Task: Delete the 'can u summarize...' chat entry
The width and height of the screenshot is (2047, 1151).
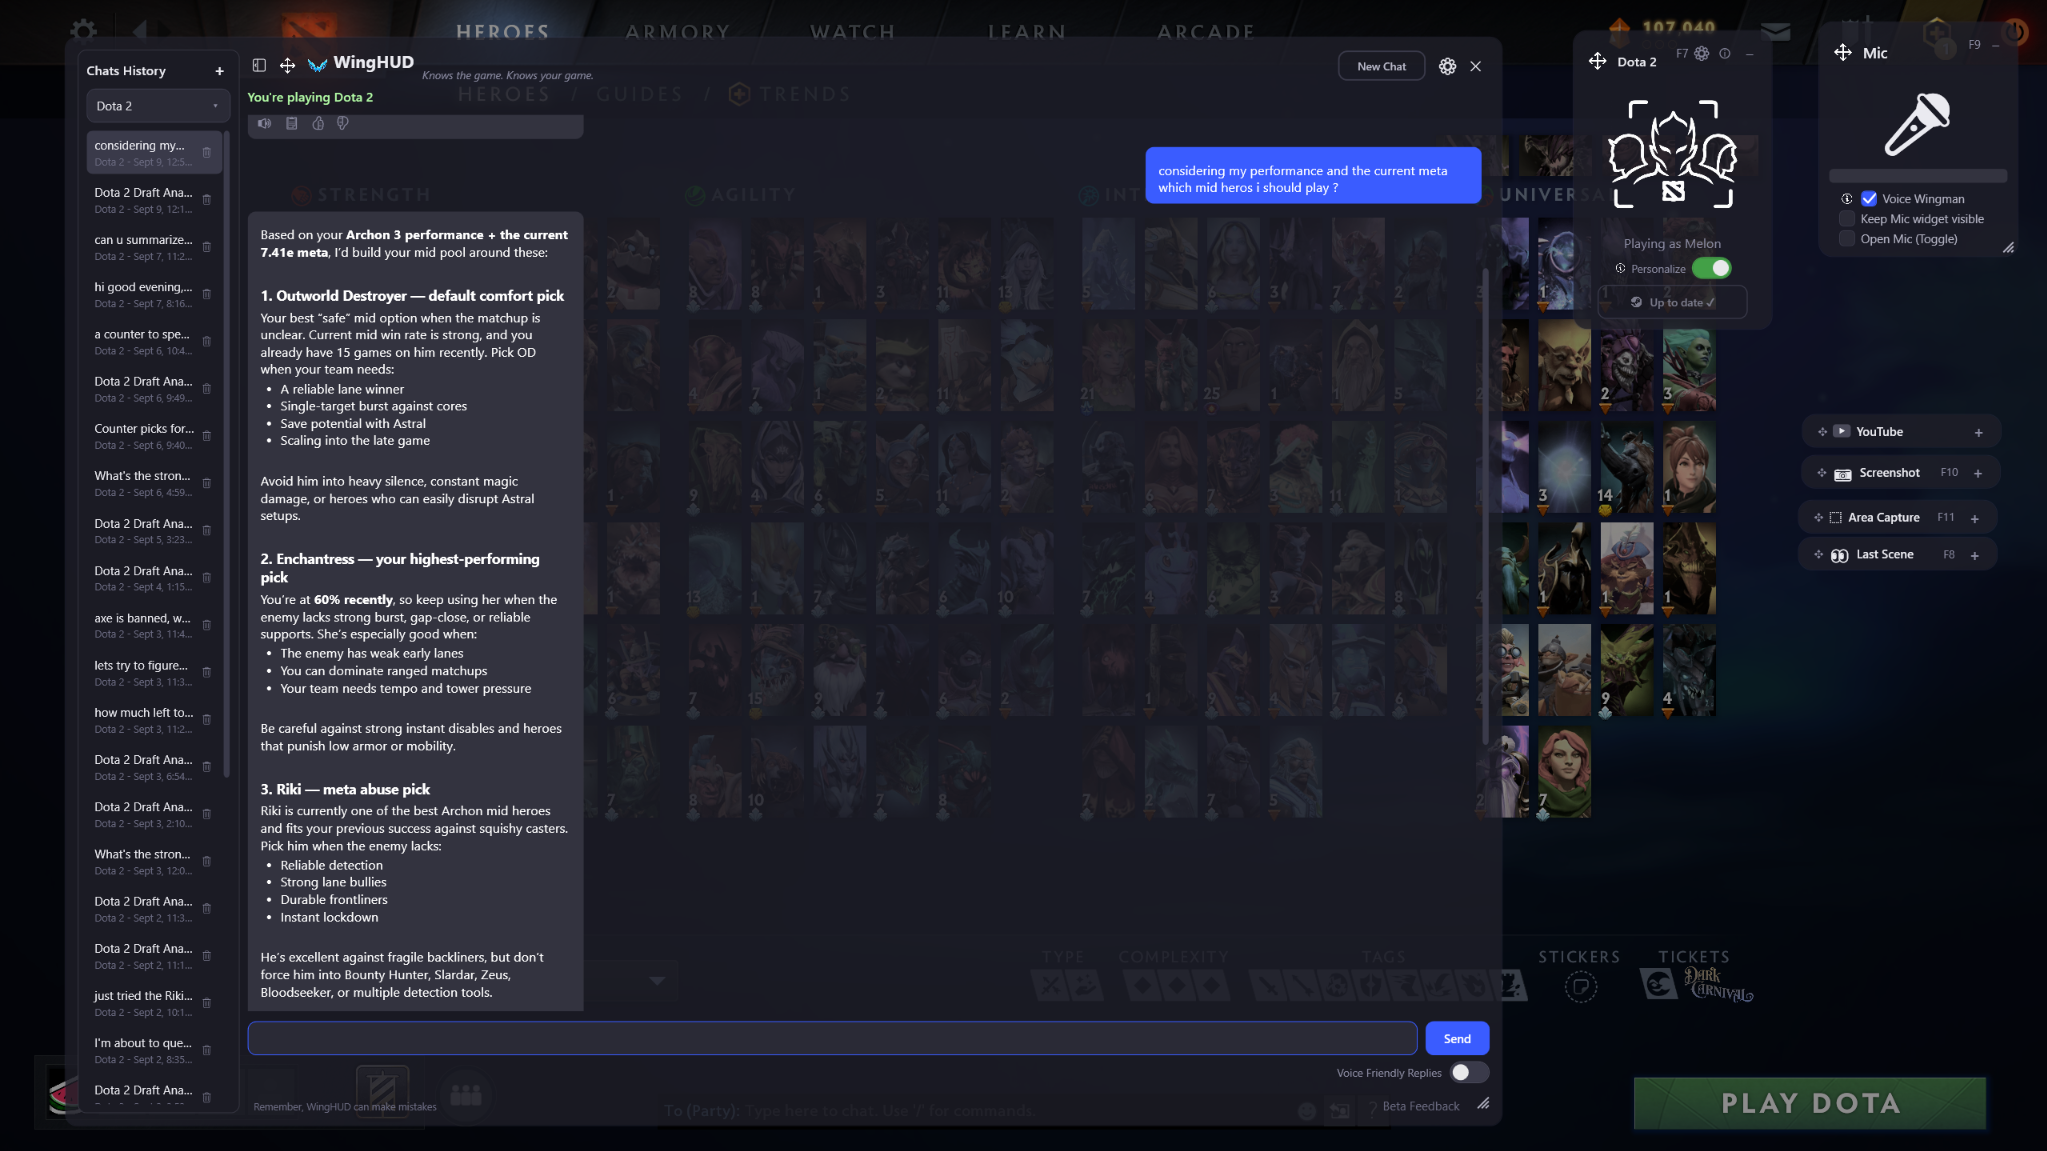Action: [207, 247]
